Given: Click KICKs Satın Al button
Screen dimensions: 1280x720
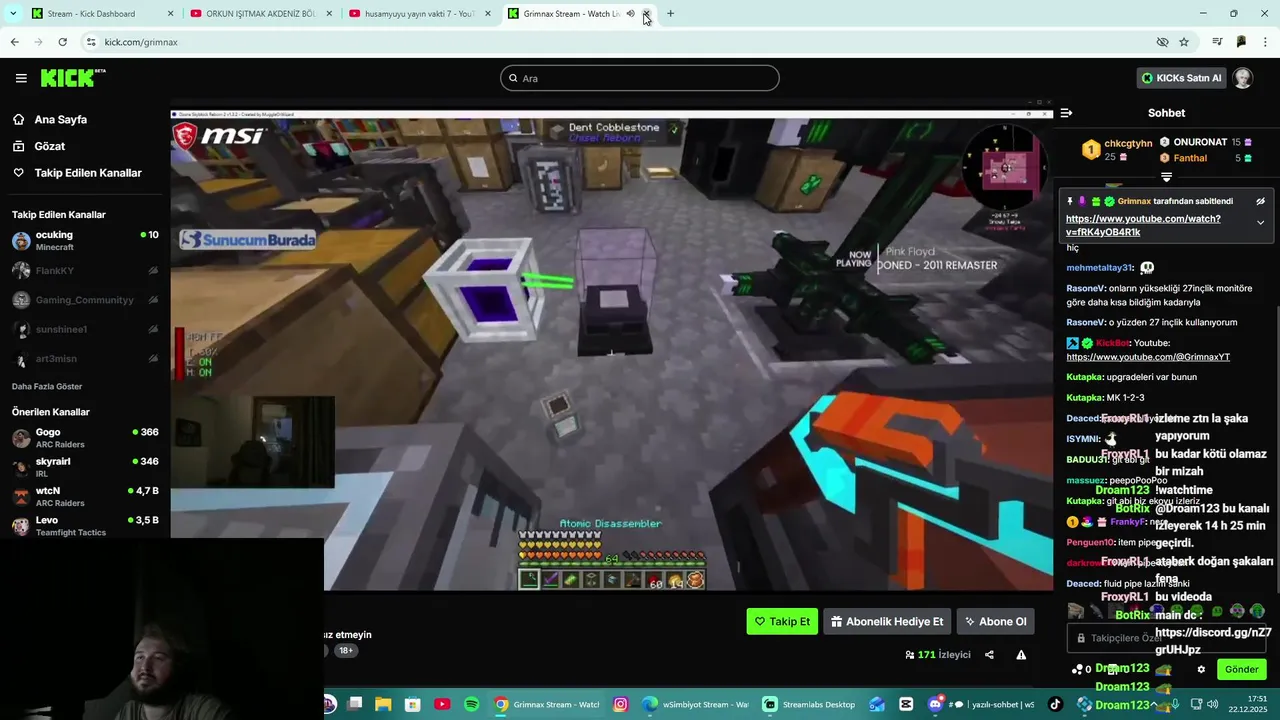Looking at the screenshot, I should 1181,78.
